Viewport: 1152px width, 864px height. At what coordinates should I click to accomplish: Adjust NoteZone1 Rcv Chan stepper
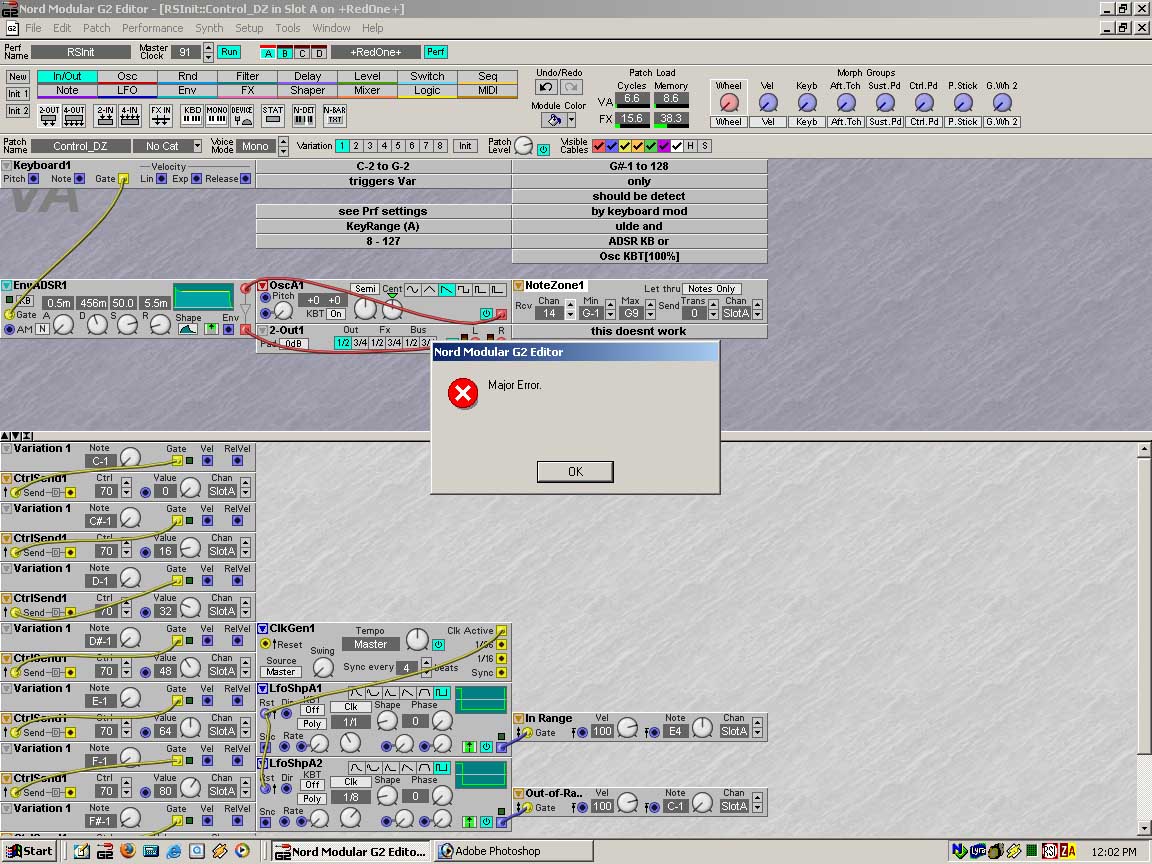(x=570, y=309)
